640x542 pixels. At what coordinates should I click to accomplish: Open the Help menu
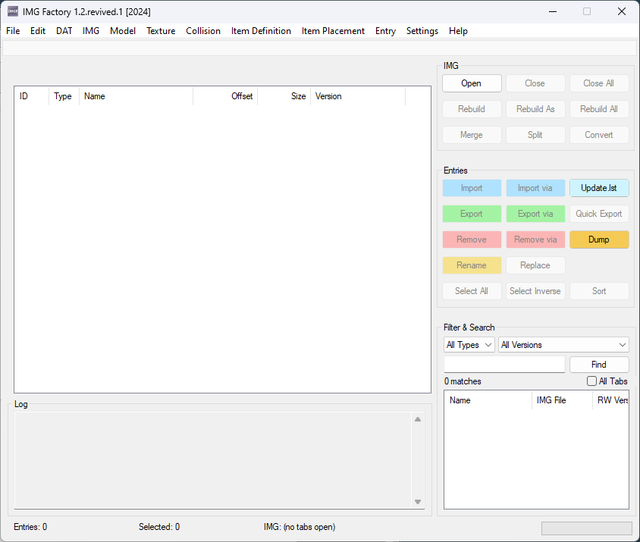pyautogui.click(x=458, y=31)
